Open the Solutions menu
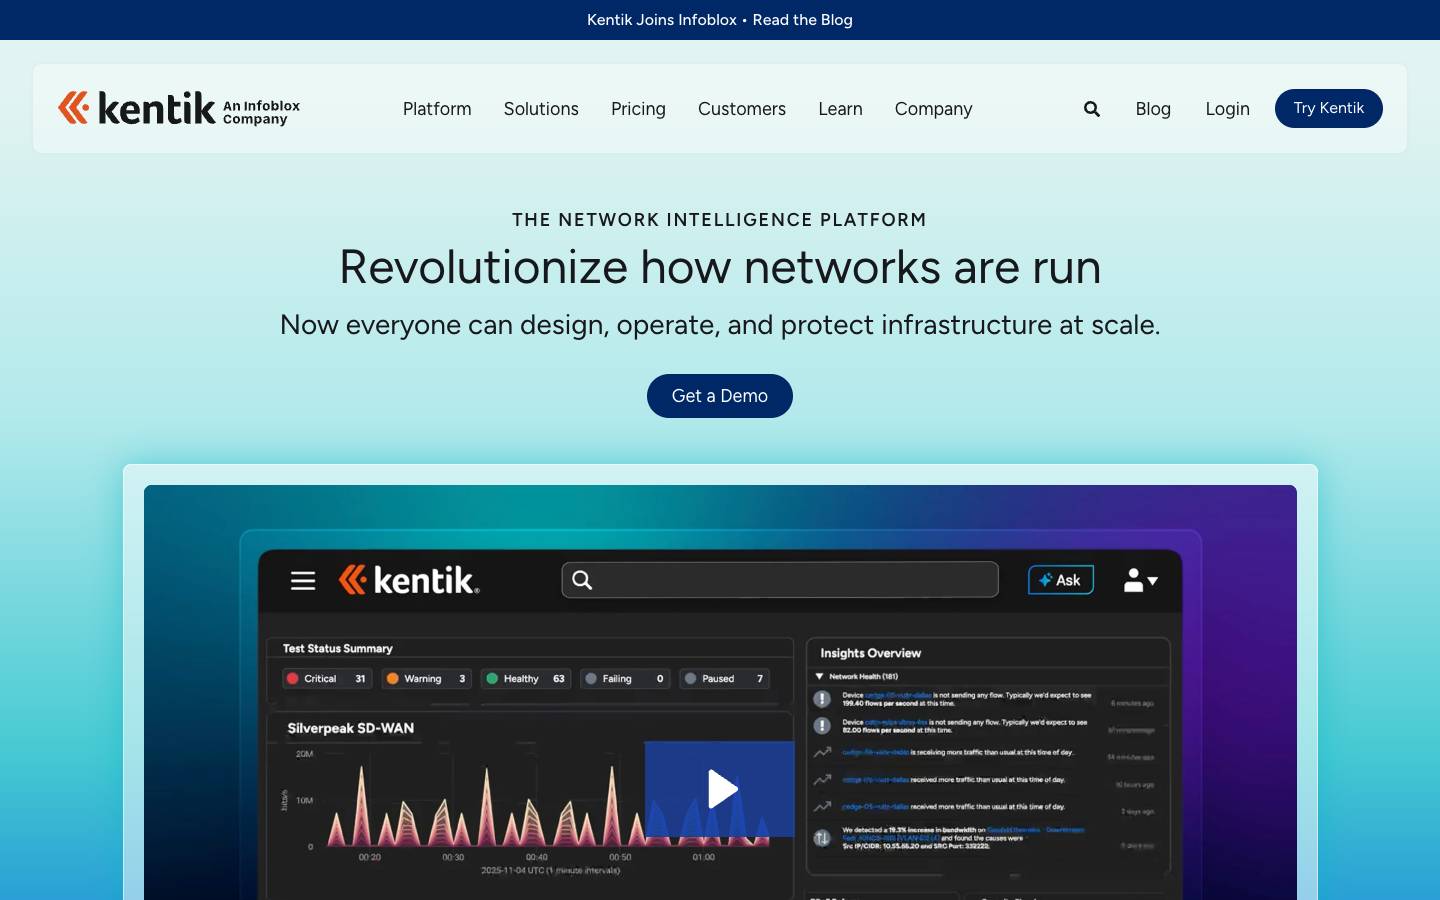The width and height of the screenshot is (1440, 900). (x=541, y=109)
